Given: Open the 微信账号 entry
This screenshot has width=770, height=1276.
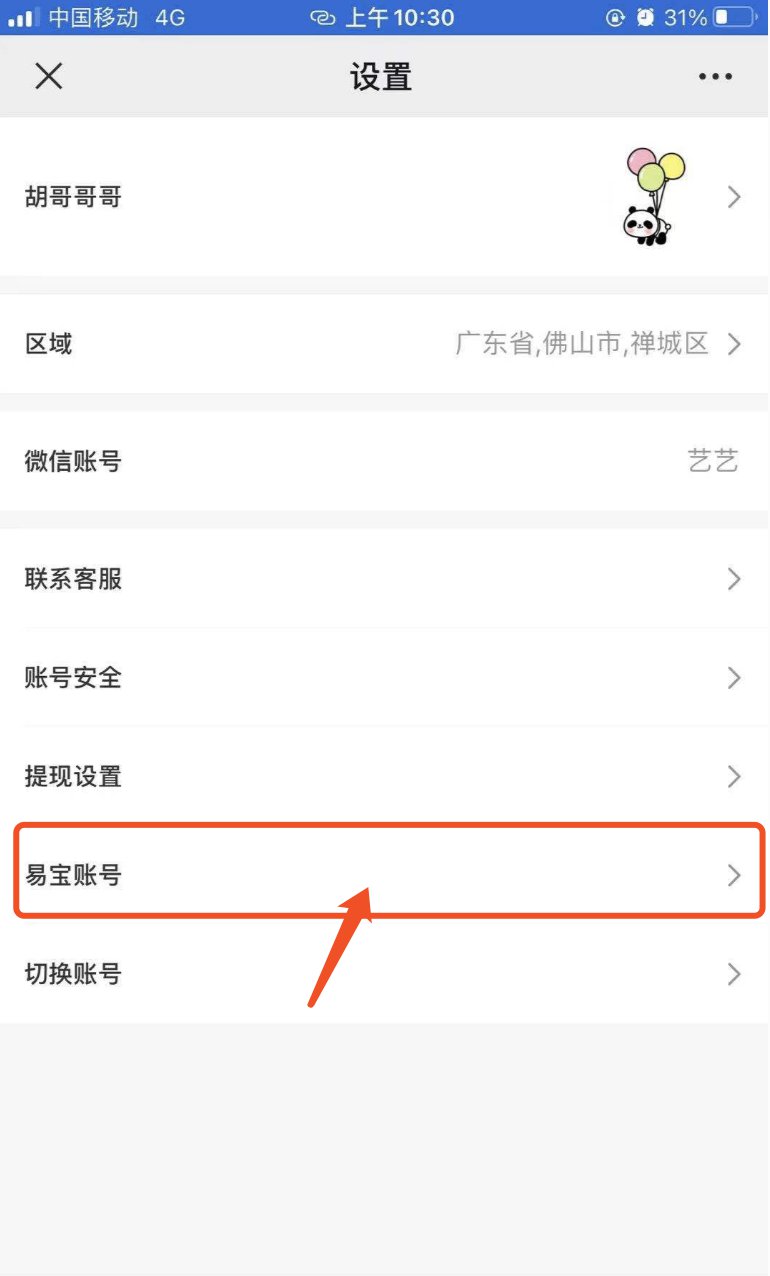Looking at the screenshot, I should pos(385,461).
